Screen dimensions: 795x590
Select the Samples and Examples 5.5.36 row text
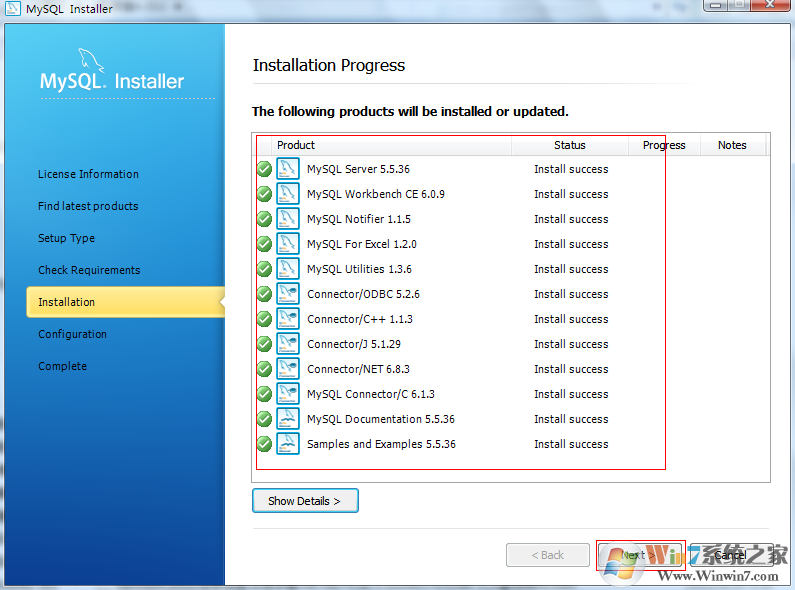pyautogui.click(x=381, y=444)
